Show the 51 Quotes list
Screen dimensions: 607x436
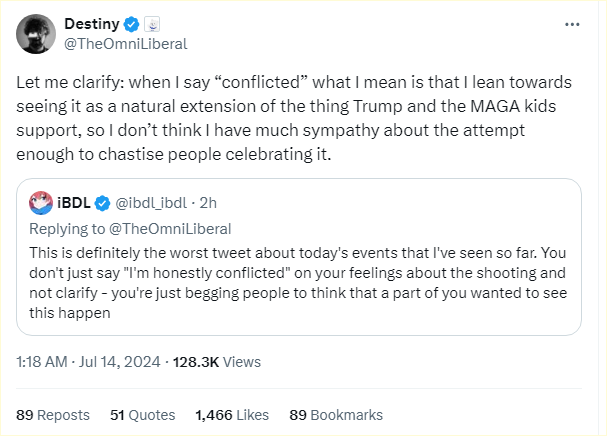click(x=142, y=414)
